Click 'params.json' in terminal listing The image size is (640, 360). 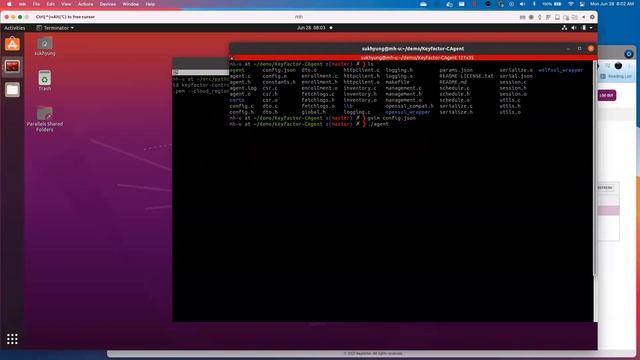(456, 70)
